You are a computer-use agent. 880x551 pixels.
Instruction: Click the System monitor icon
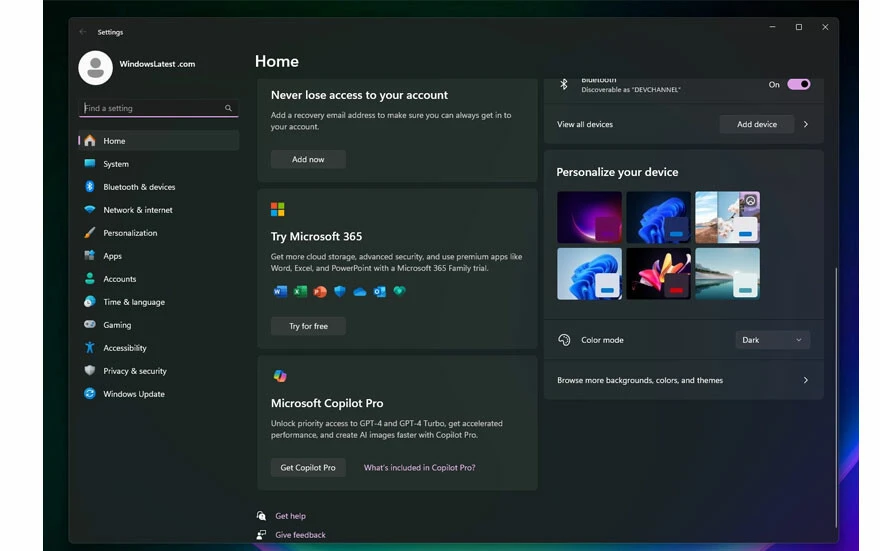pos(90,163)
